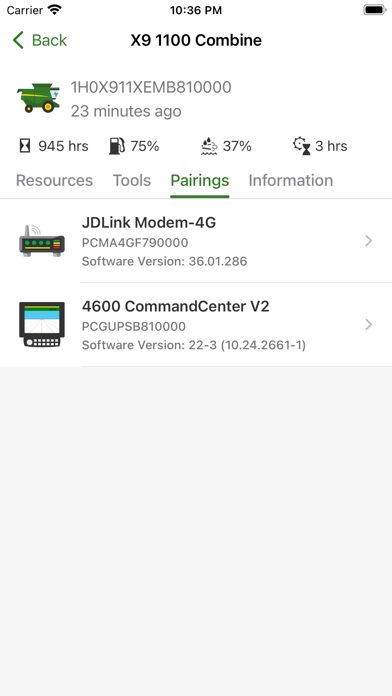Go back using the Back button
392x696 pixels.
pos(40,40)
